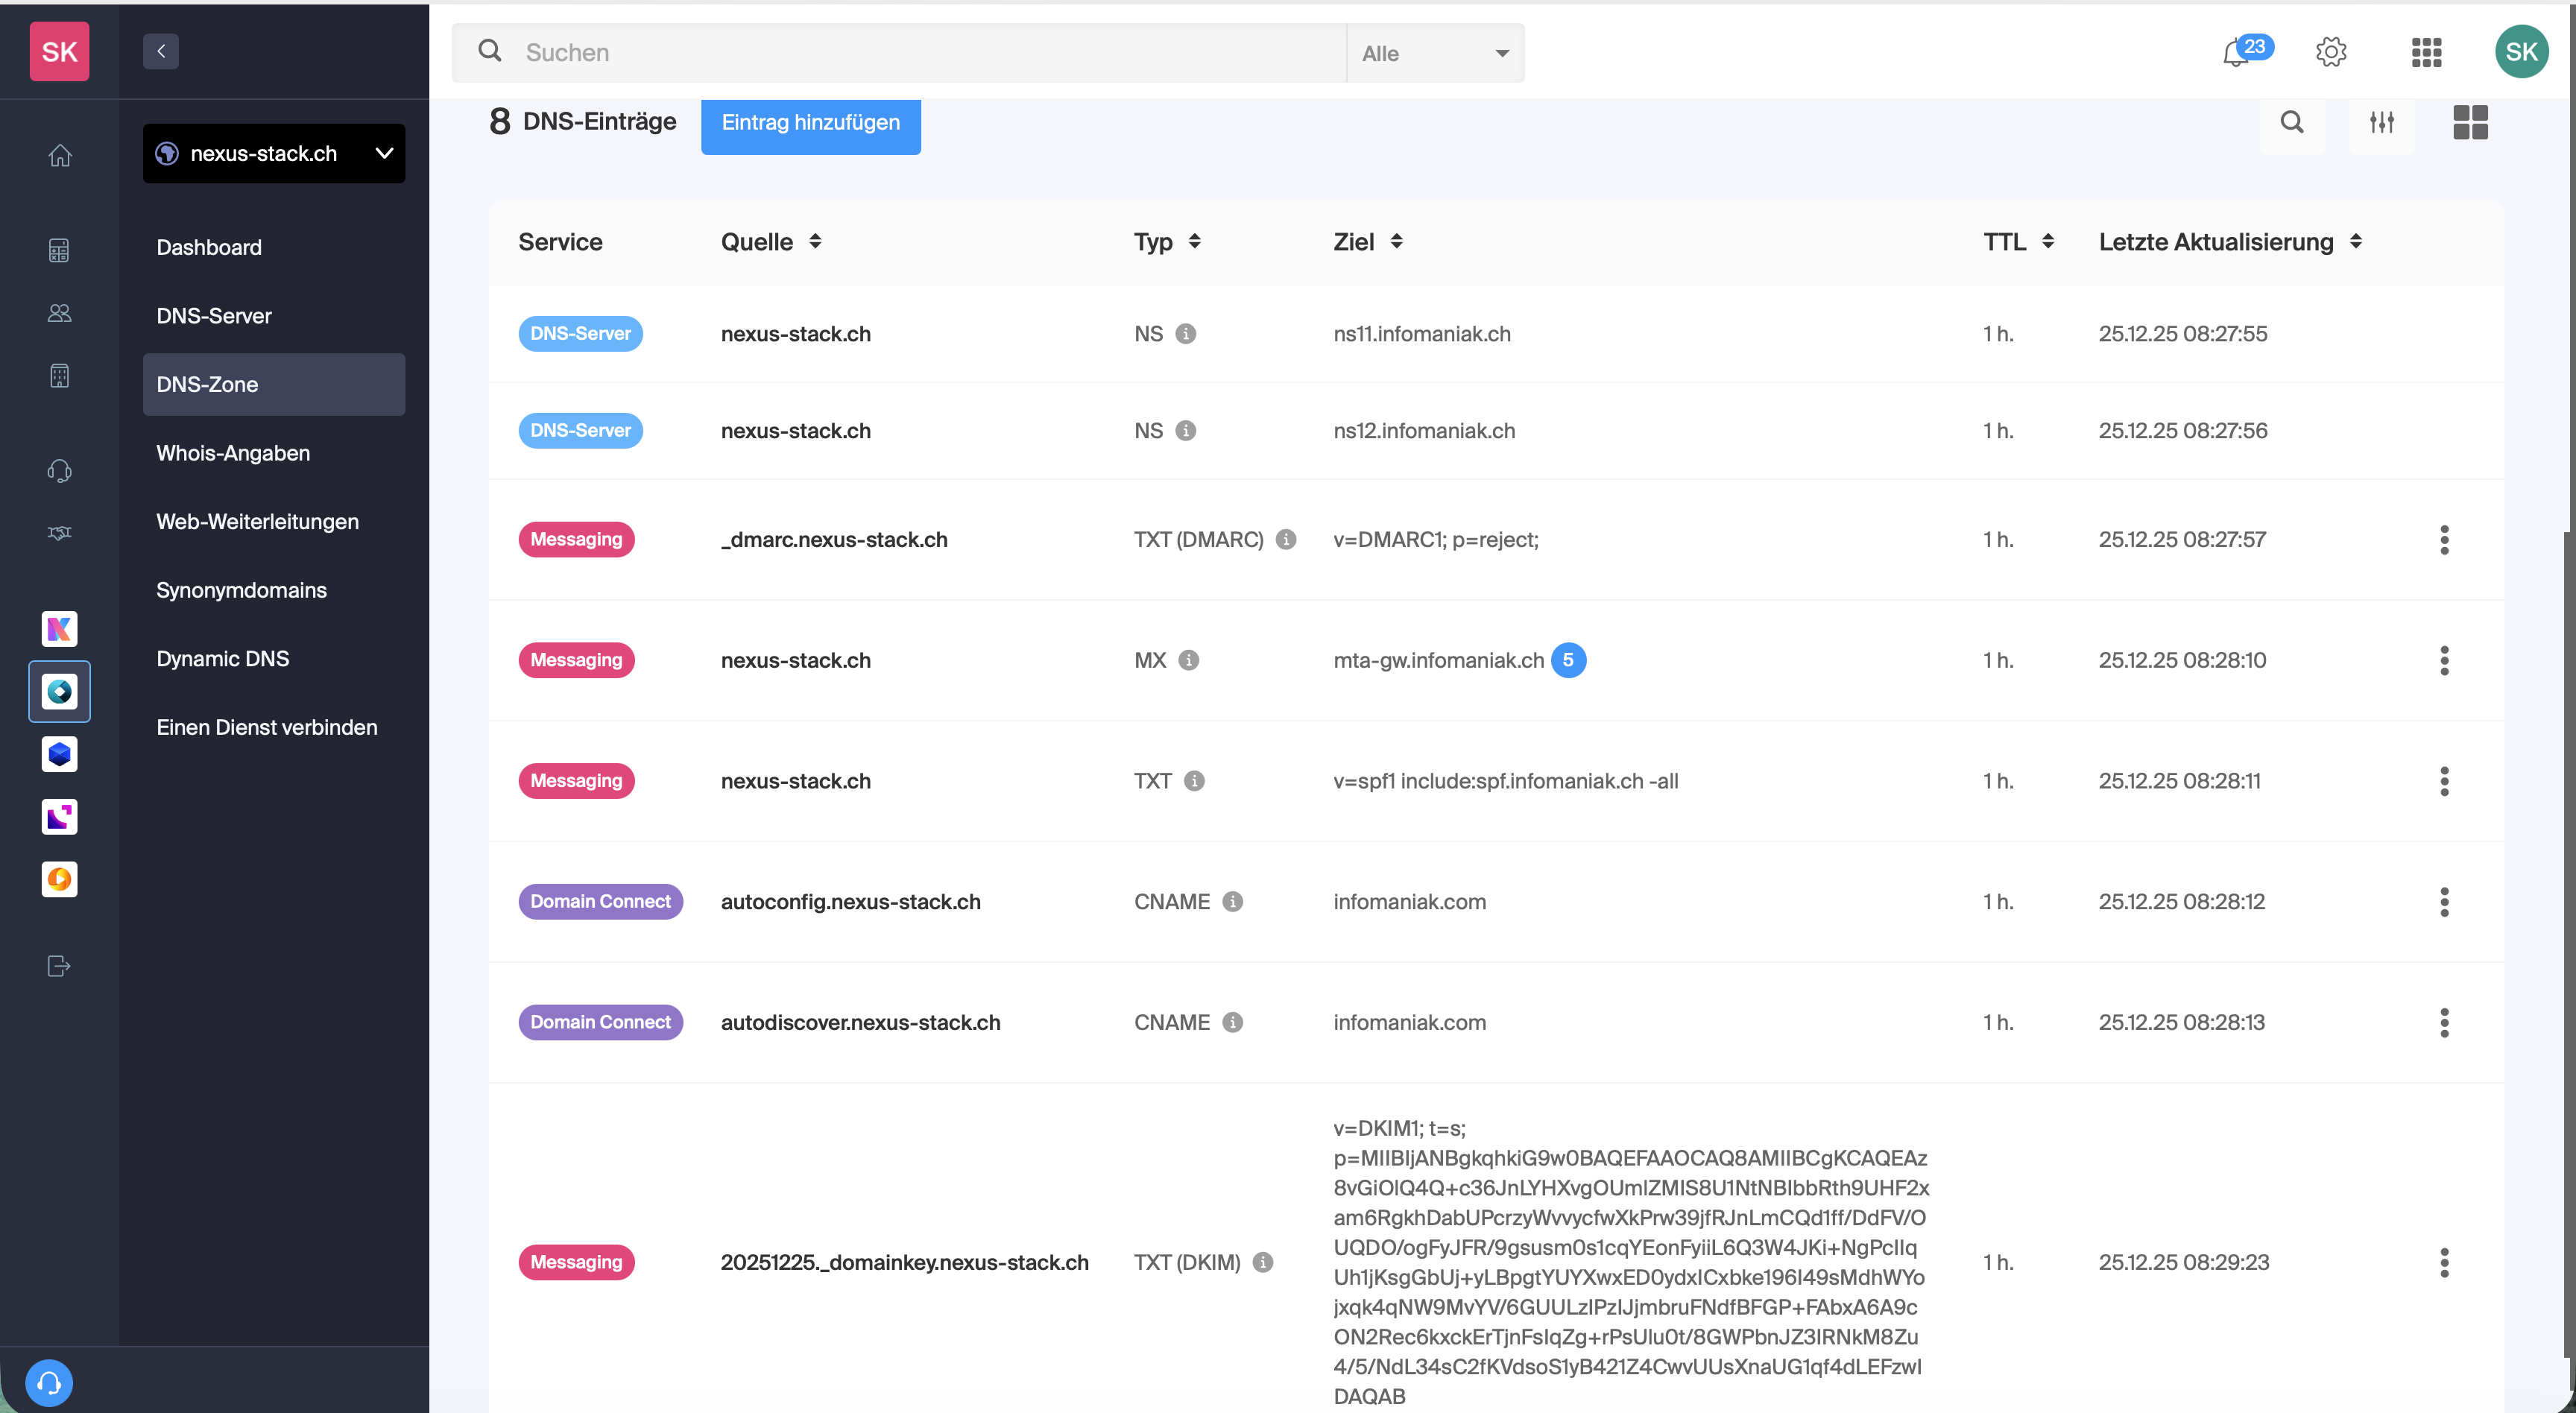Open Whois-Angaben menu item
The height and width of the screenshot is (1413, 2576).
coord(233,453)
